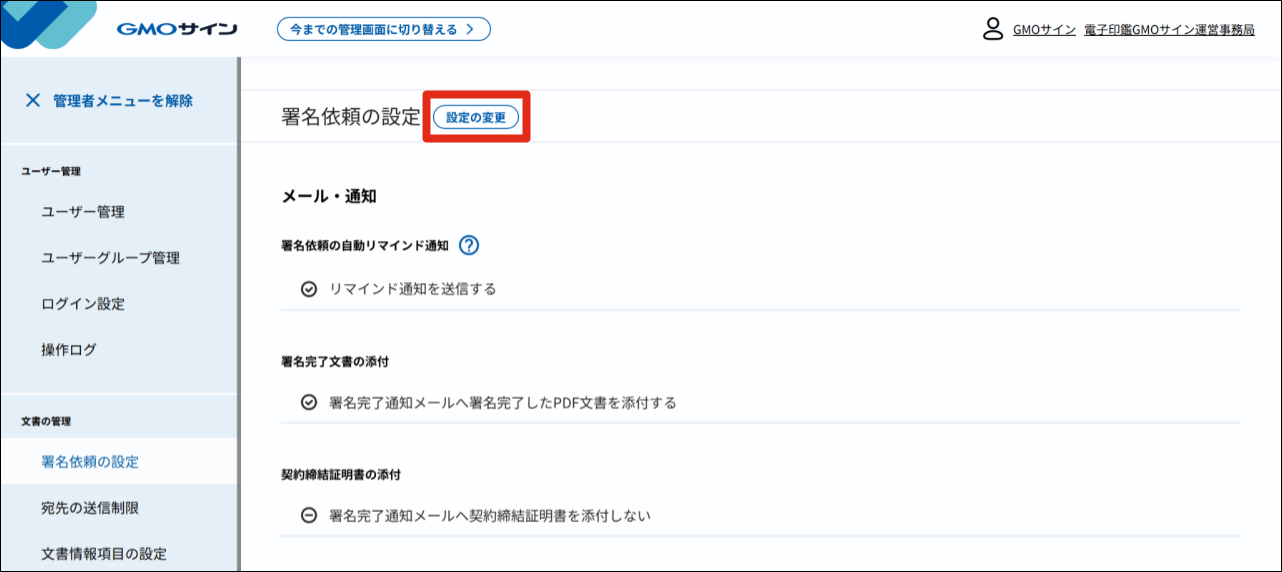This screenshot has width=1282, height=572.
Task: Open 電子印鑑GMOサイン運営事務局 link
Action: tap(1169, 30)
